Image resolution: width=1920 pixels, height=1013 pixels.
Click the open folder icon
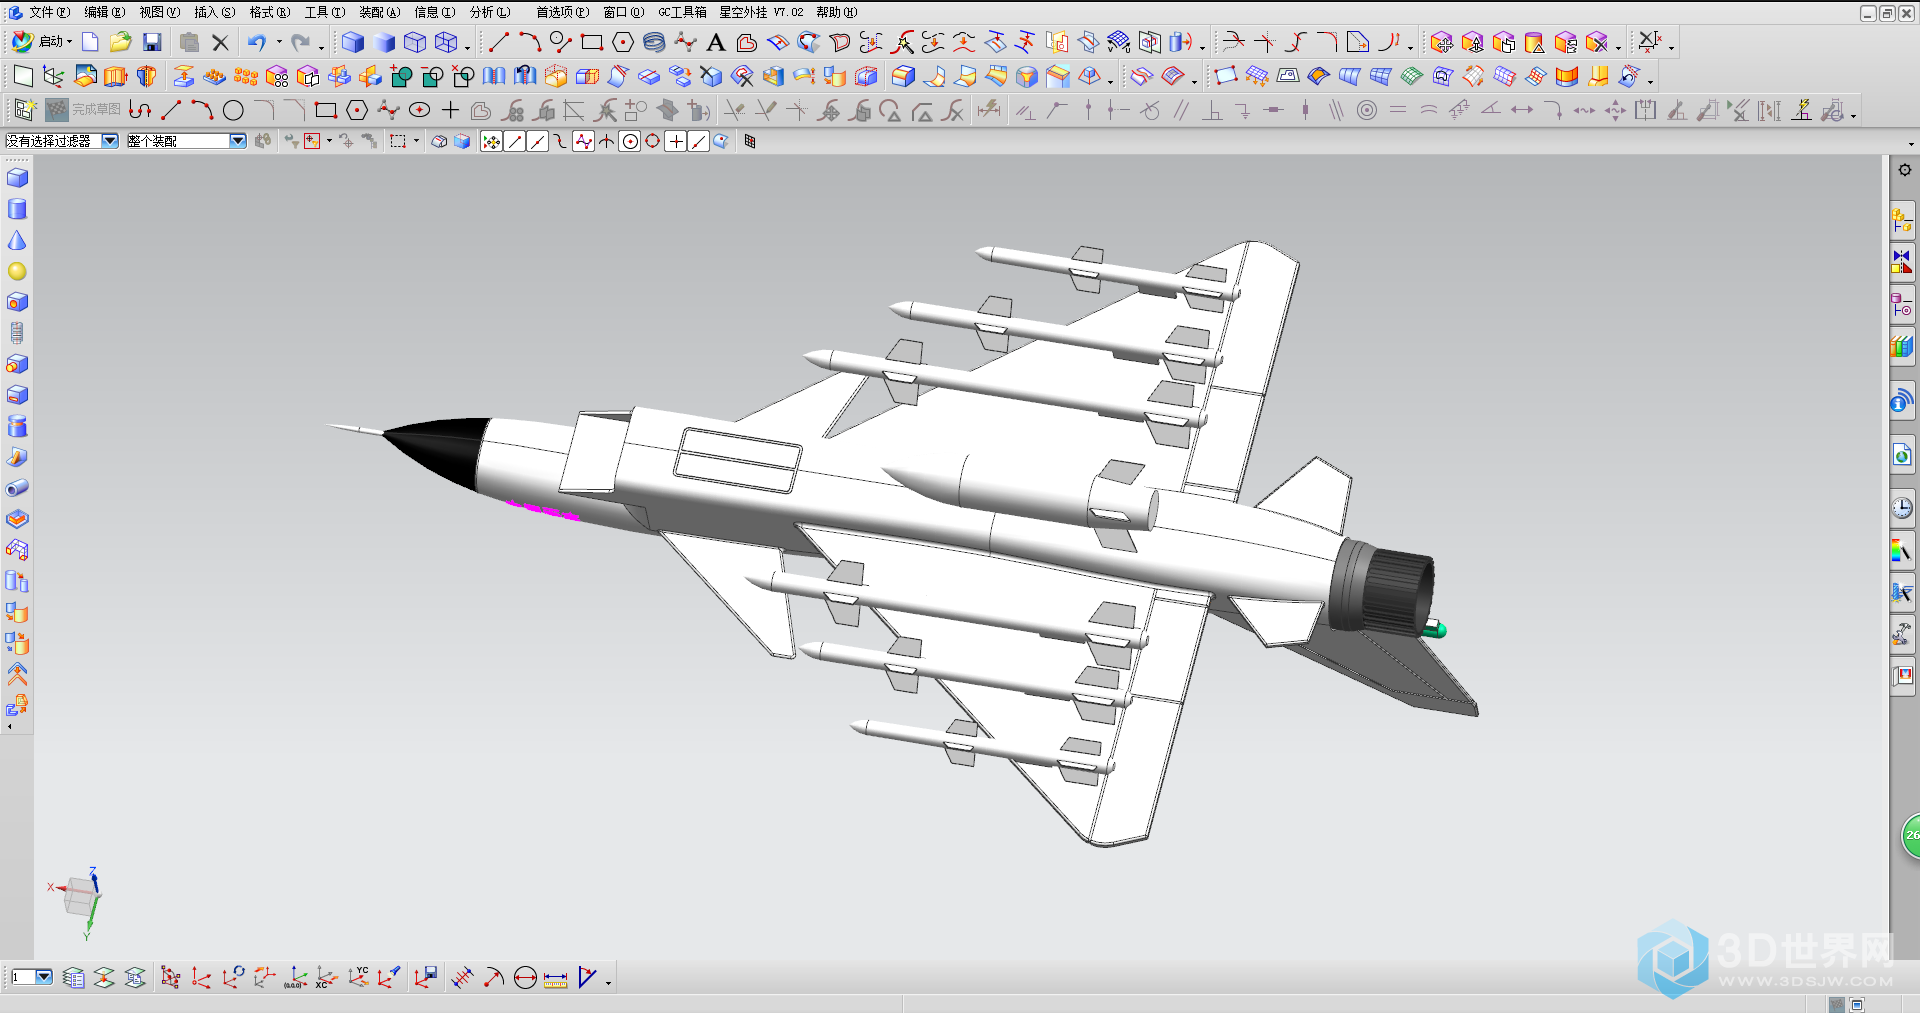pos(121,42)
